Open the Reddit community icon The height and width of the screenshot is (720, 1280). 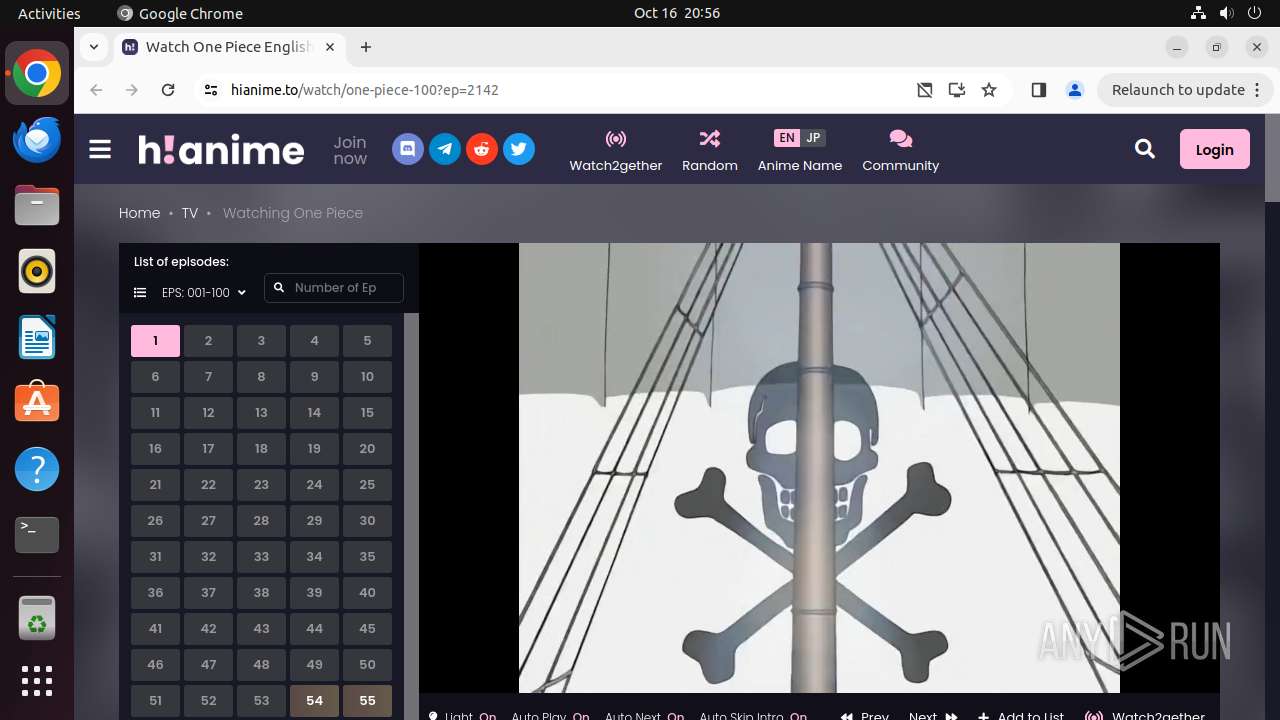tap(482, 149)
